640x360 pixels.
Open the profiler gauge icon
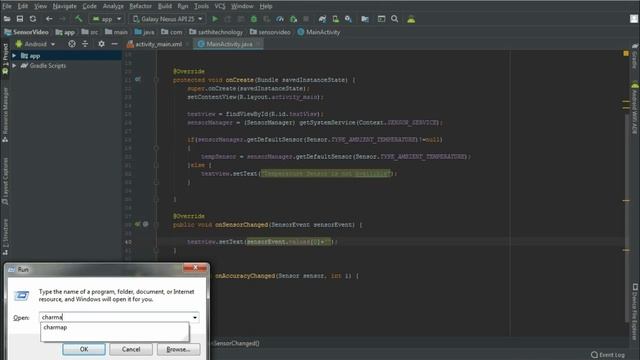pyautogui.click(x=280, y=19)
